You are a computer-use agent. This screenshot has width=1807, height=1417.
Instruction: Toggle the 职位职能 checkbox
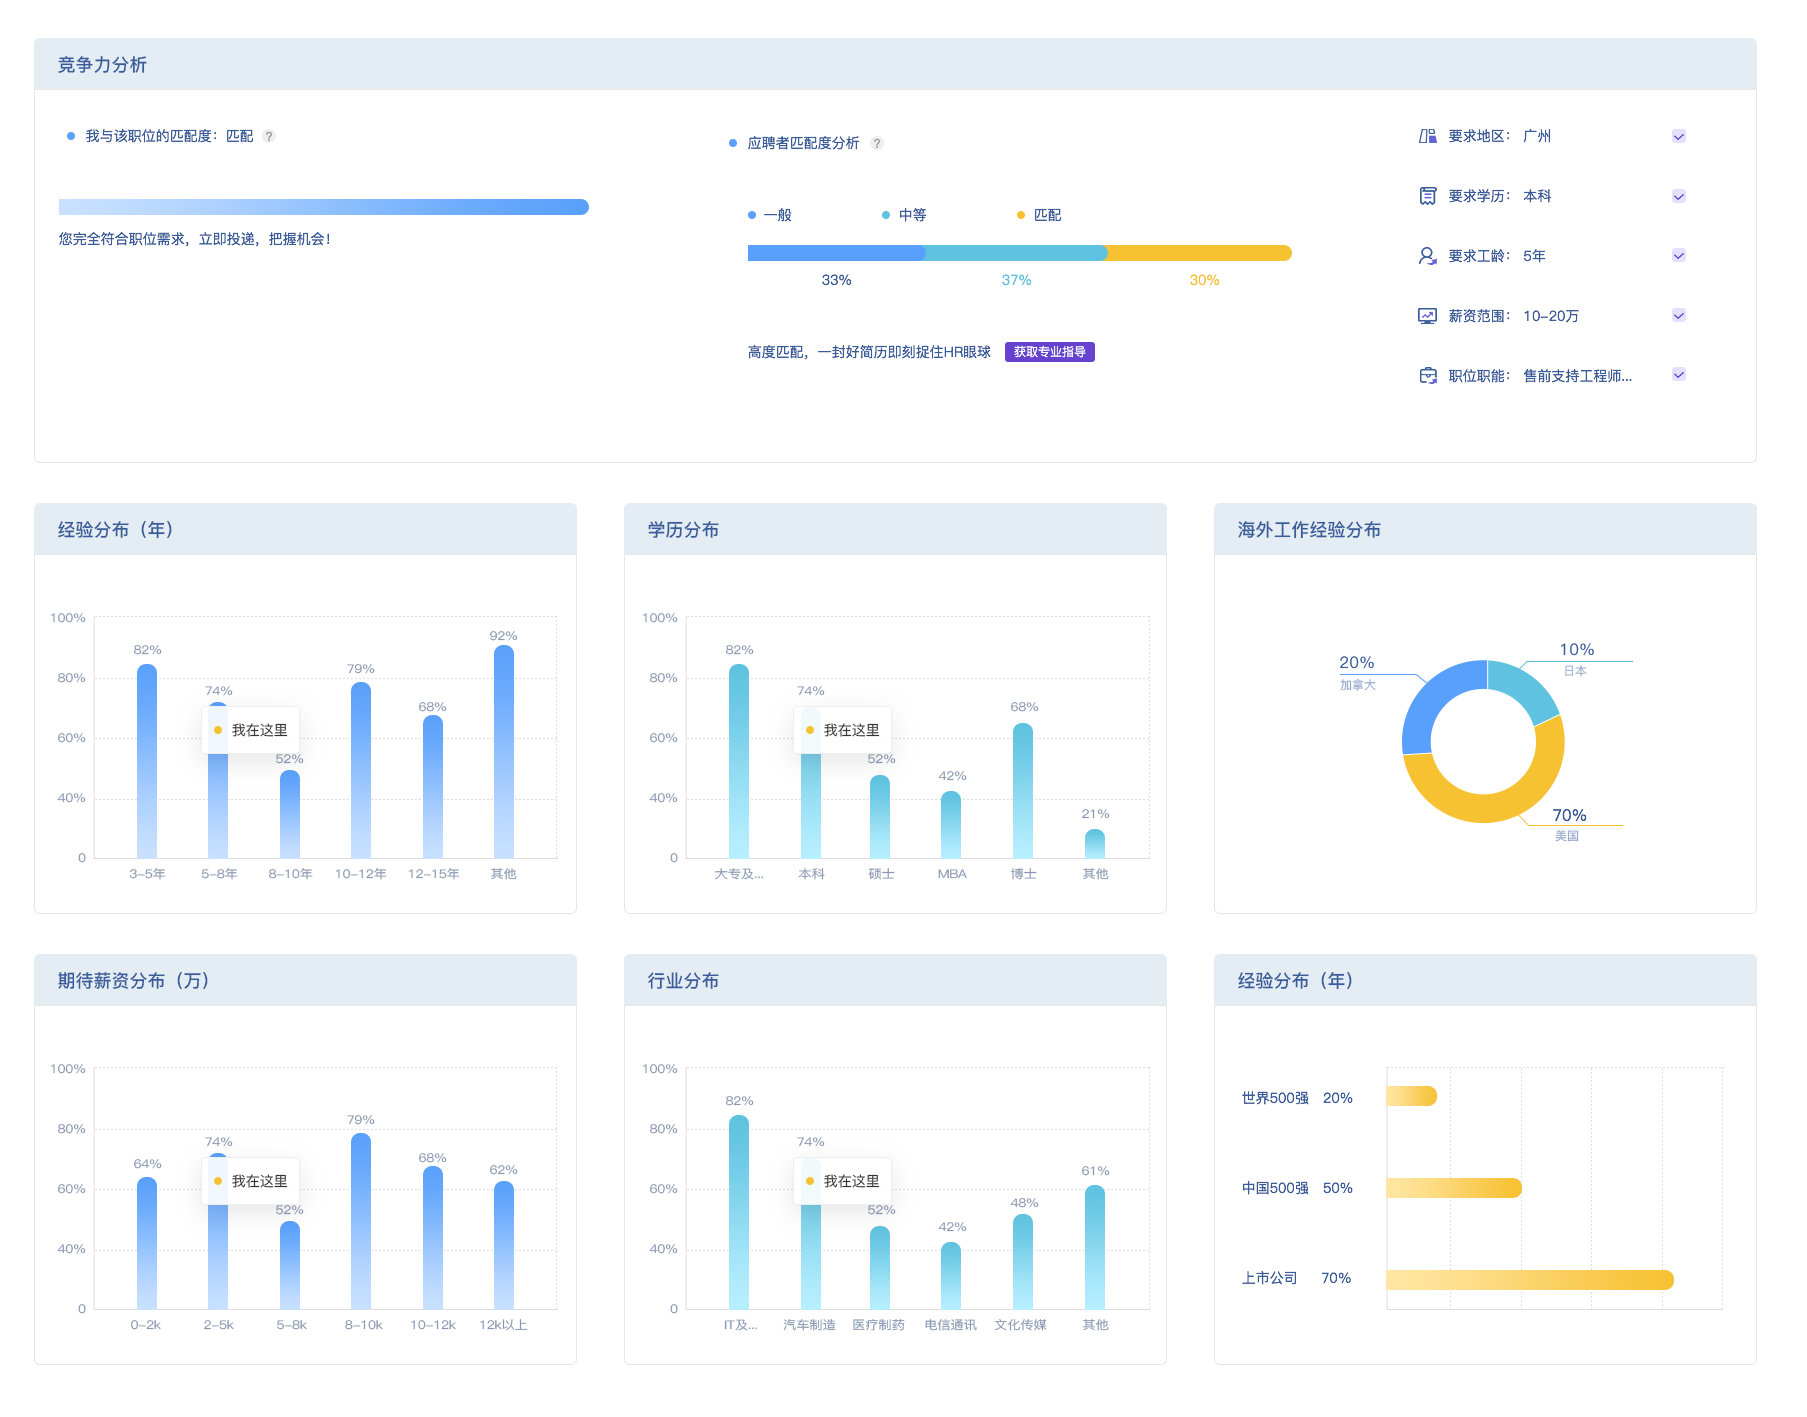(x=1678, y=375)
